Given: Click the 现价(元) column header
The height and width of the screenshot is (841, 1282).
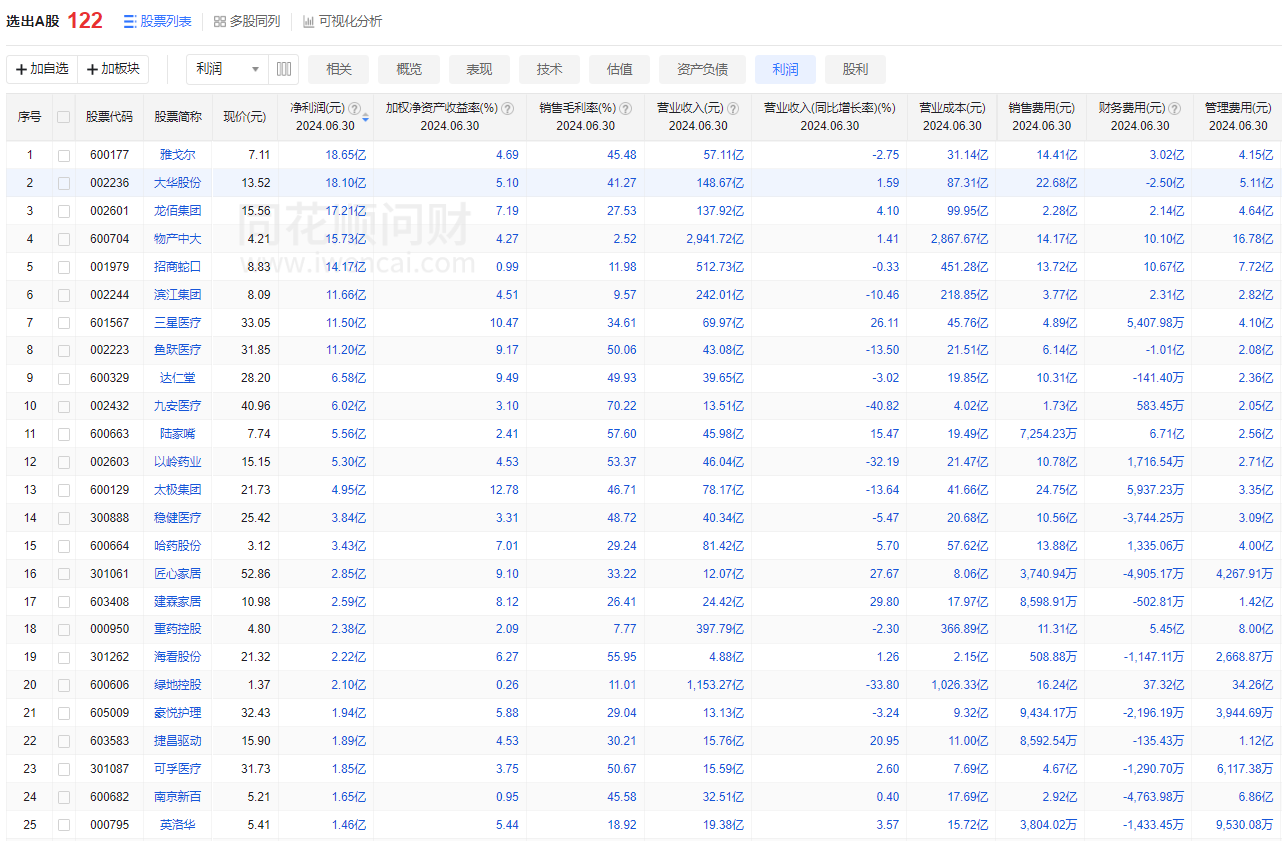Looking at the screenshot, I should point(244,117).
